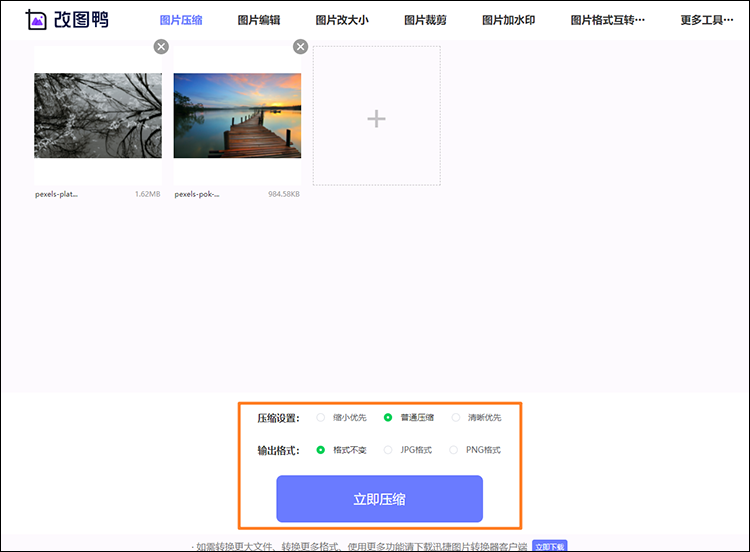Choose PNG格式 as output format
750x552 pixels.
click(456, 450)
